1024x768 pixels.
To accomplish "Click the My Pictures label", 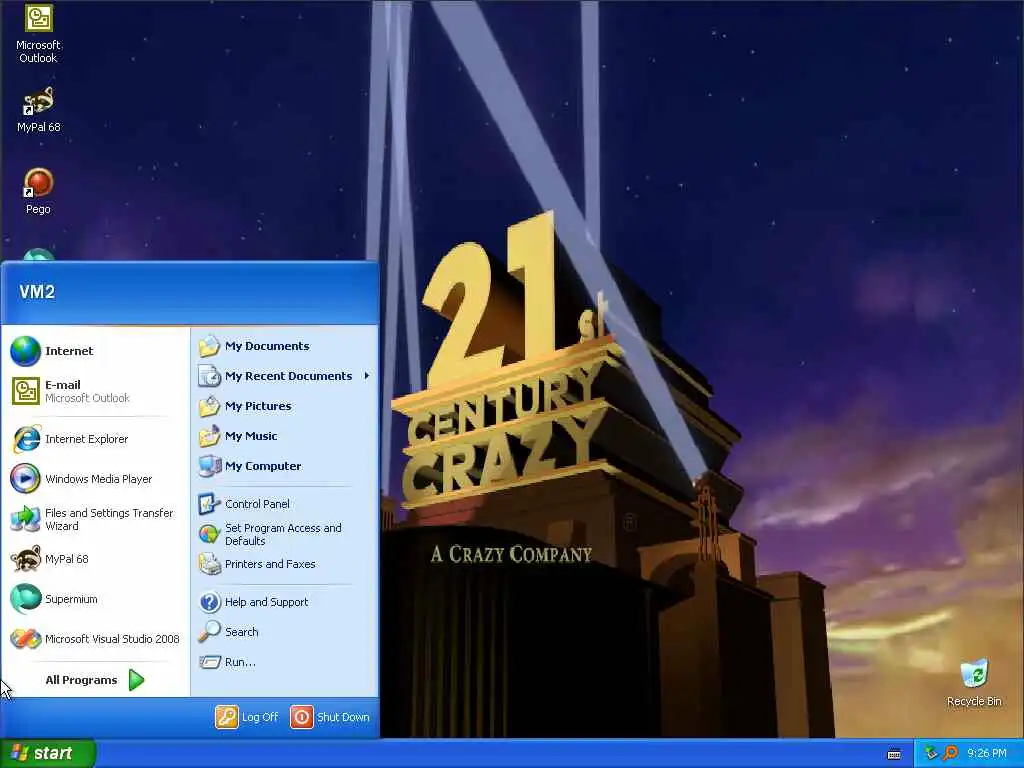I will [258, 406].
